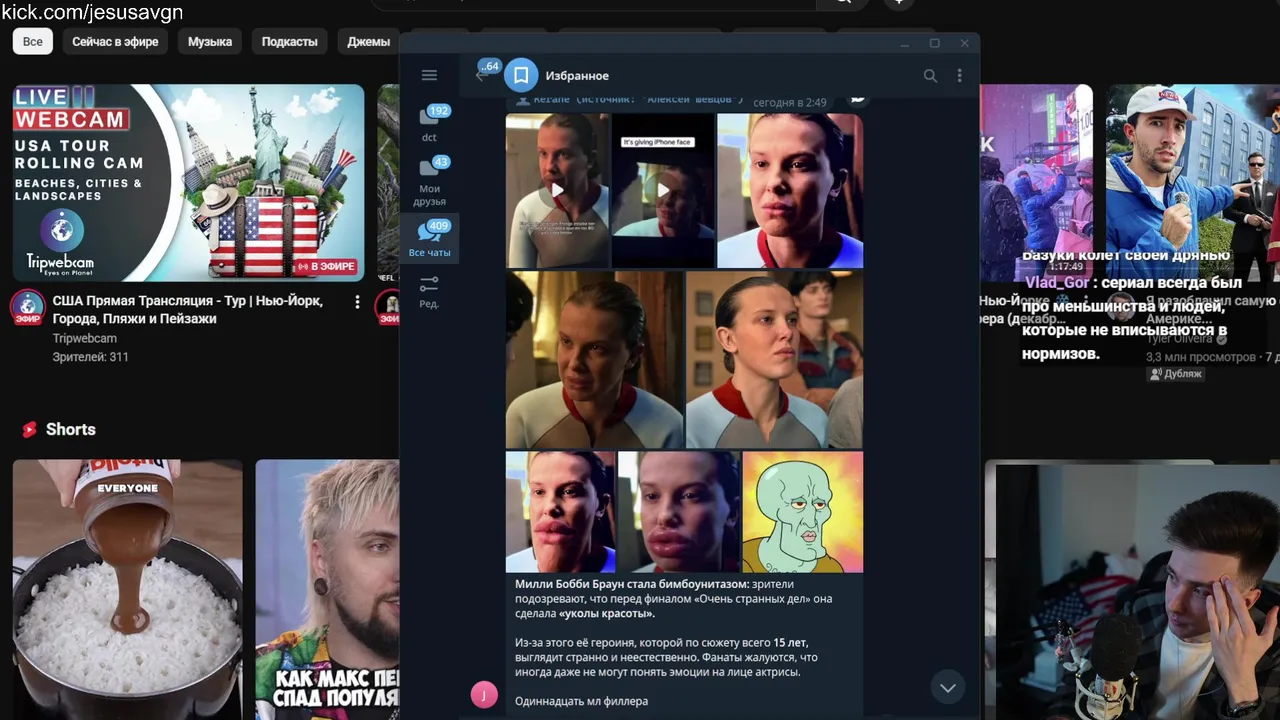Screen dimensions: 1280x720
Task: Open the Как Макс Short thumbnail
Action: (327, 589)
